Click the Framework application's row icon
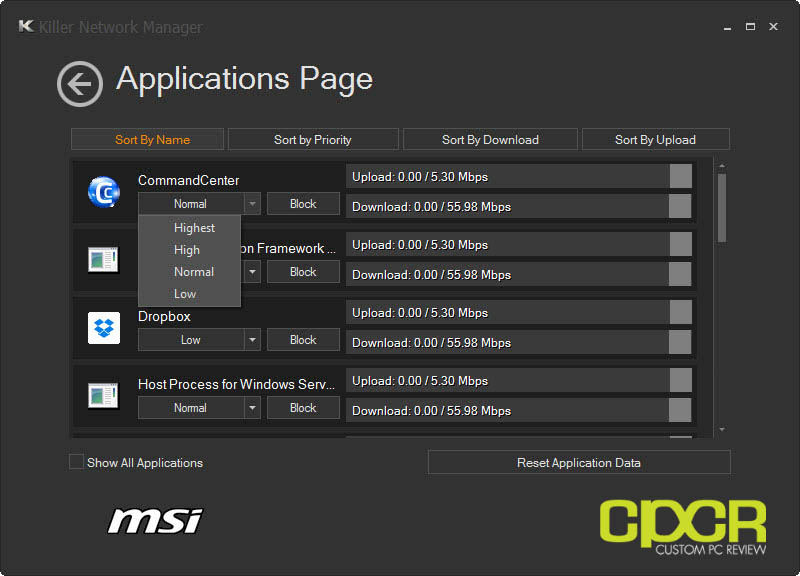The image size is (800, 576). pyautogui.click(x=104, y=260)
